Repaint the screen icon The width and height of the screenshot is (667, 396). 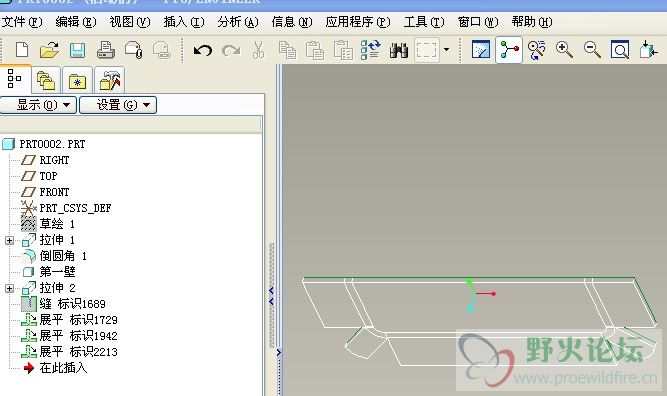pyautogui.click(x=481, y=50)
